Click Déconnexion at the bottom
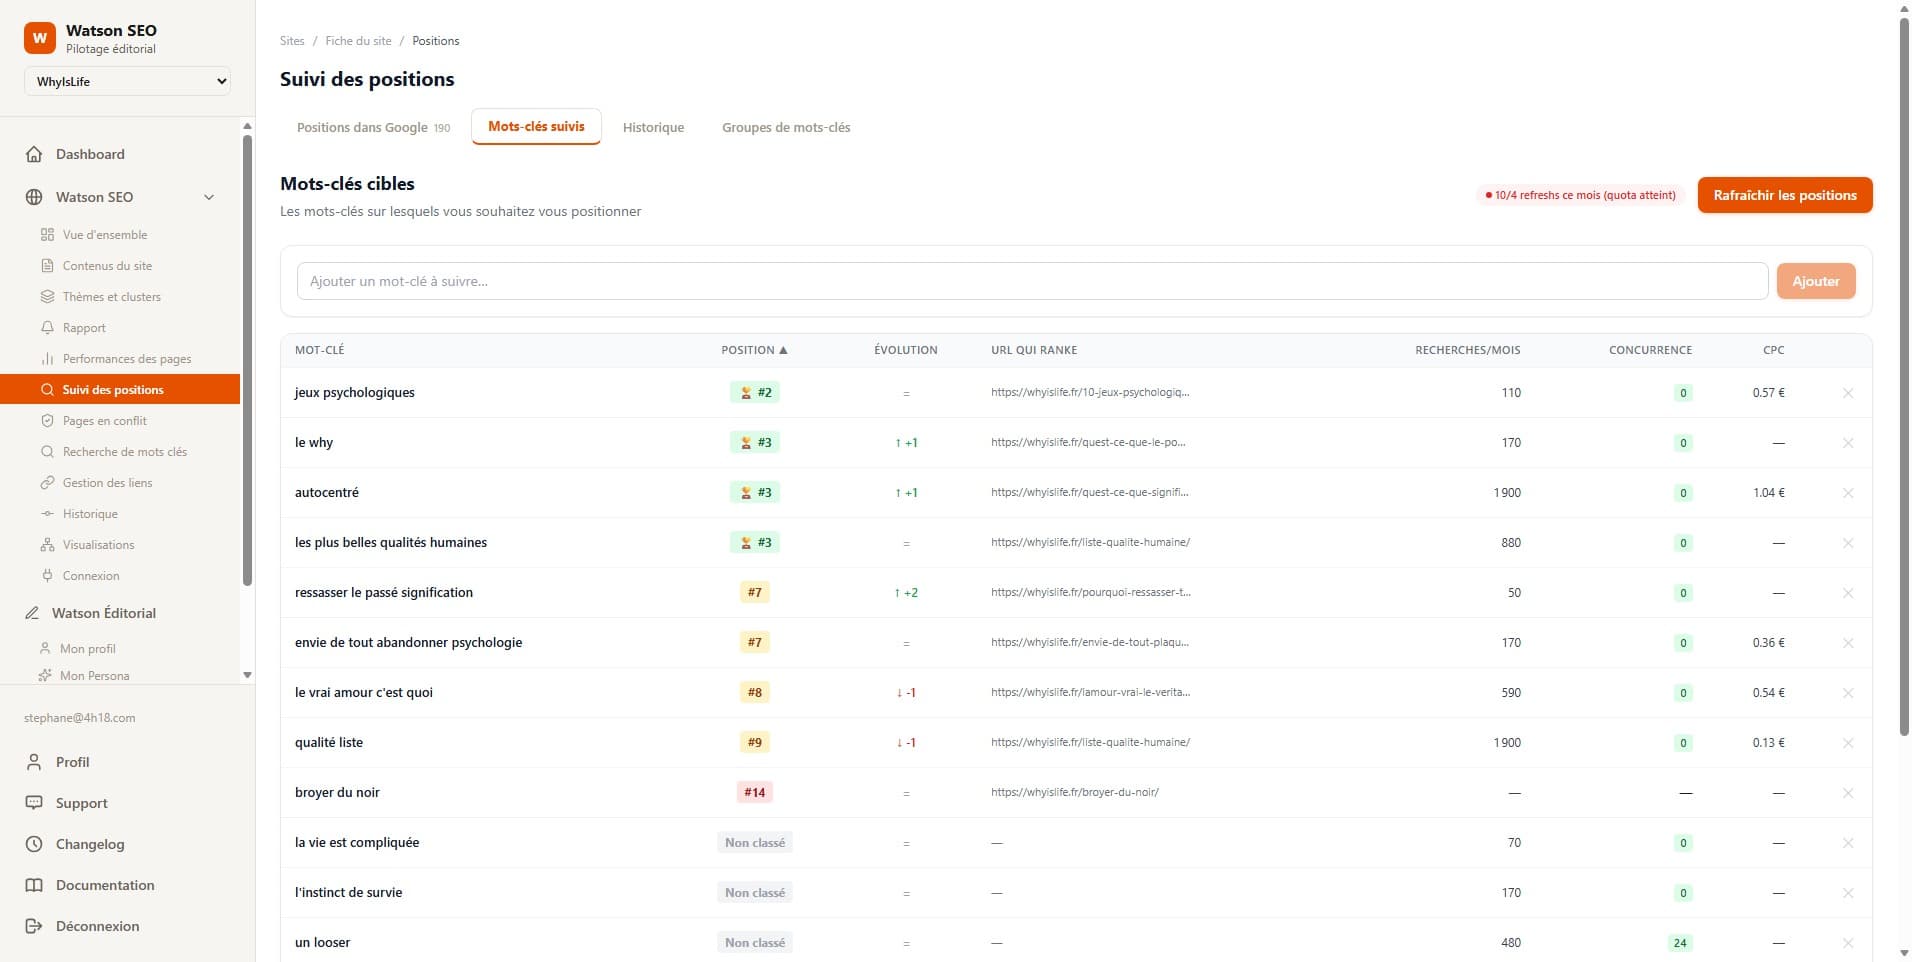 [97, 926]
